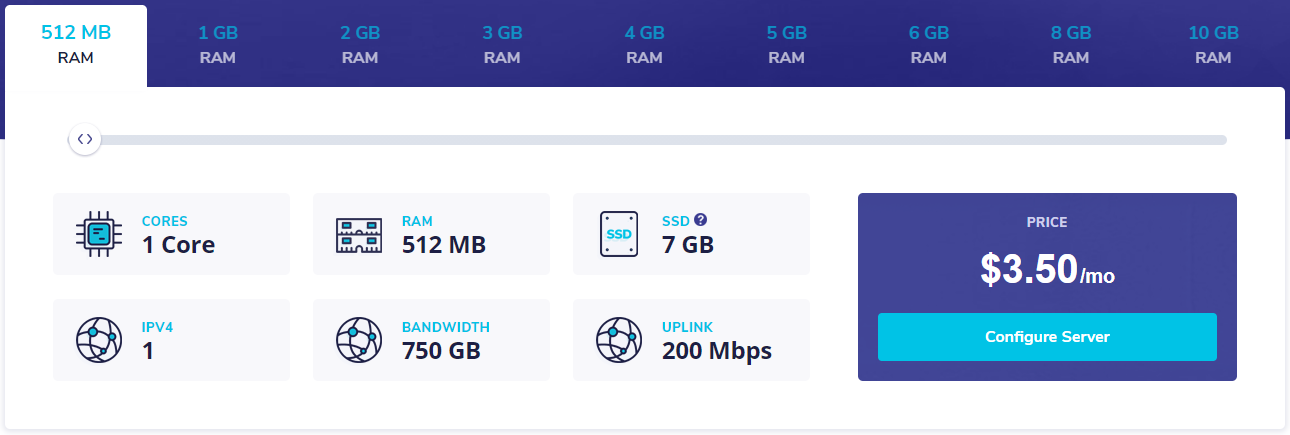Switch to the 8 GB RAM tab
This screenshot has width=1290, height=435.
(x=1070, y=45)
